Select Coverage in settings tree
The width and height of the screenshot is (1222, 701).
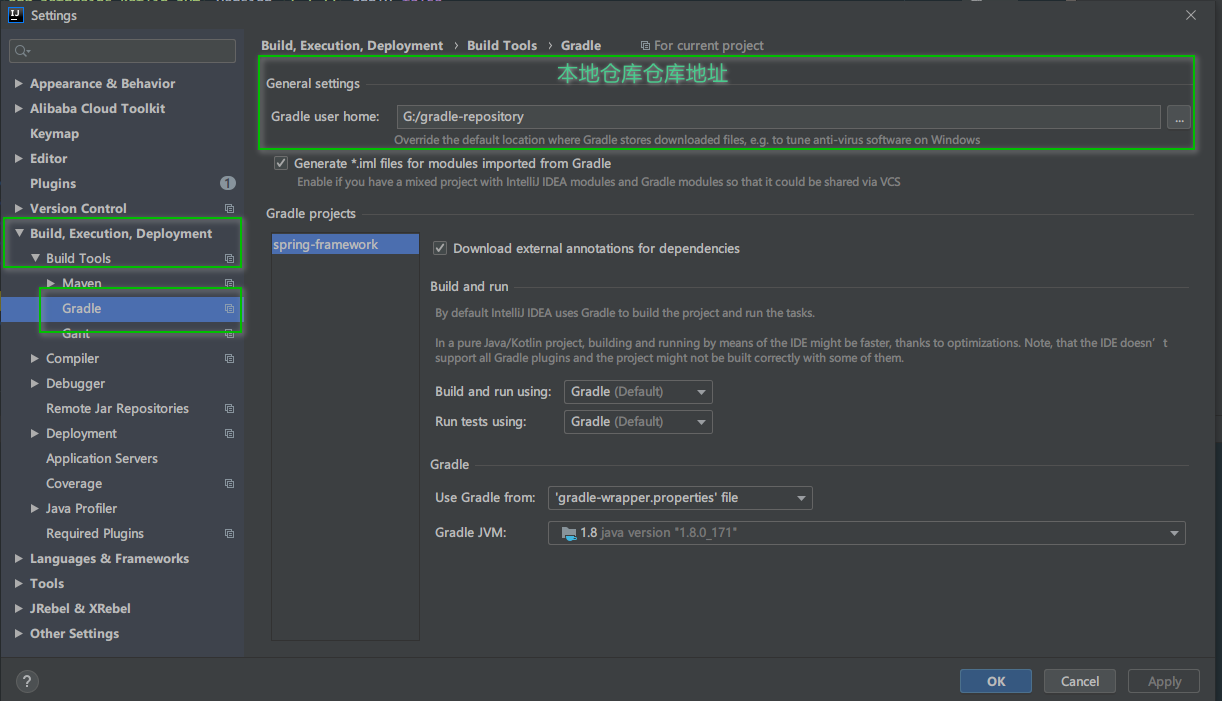pos(74,484)
